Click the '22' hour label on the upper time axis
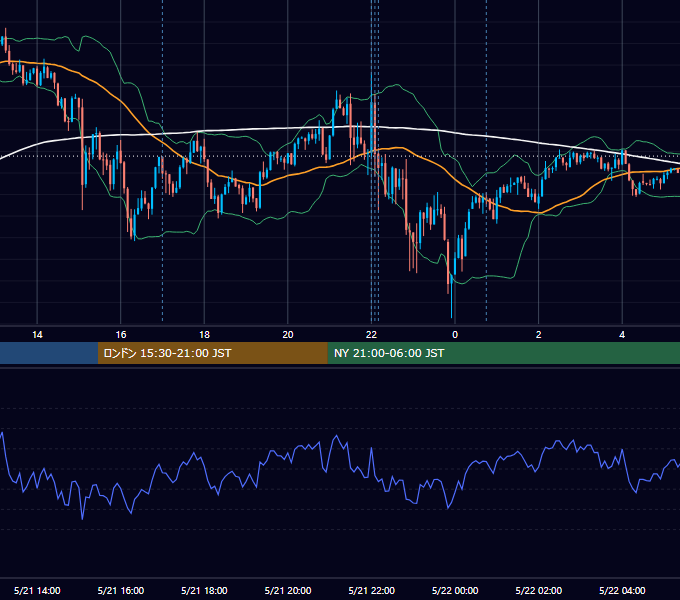 tap(371, 335)
